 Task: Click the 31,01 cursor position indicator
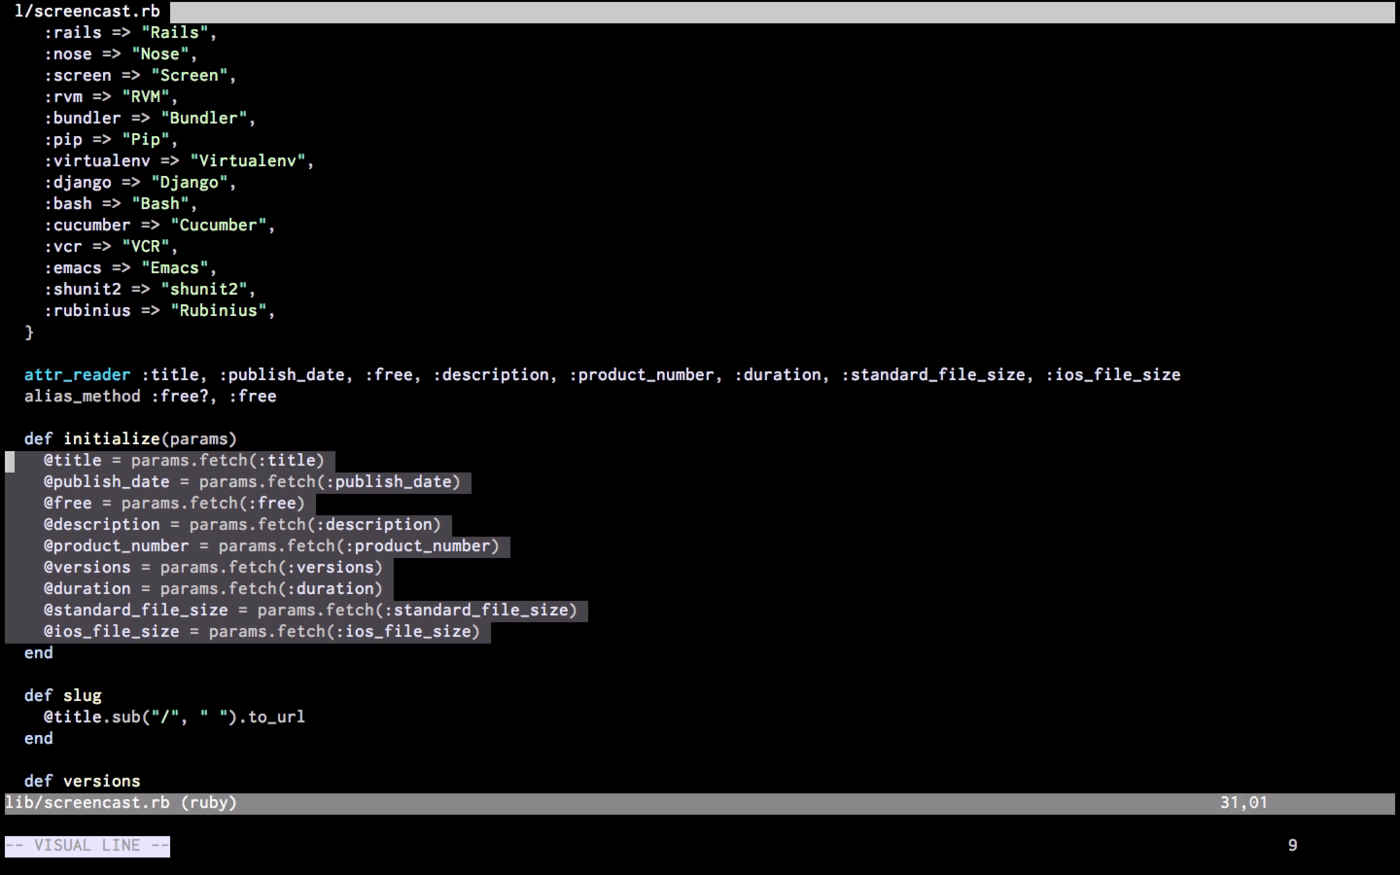click(x=1243, y=803)
